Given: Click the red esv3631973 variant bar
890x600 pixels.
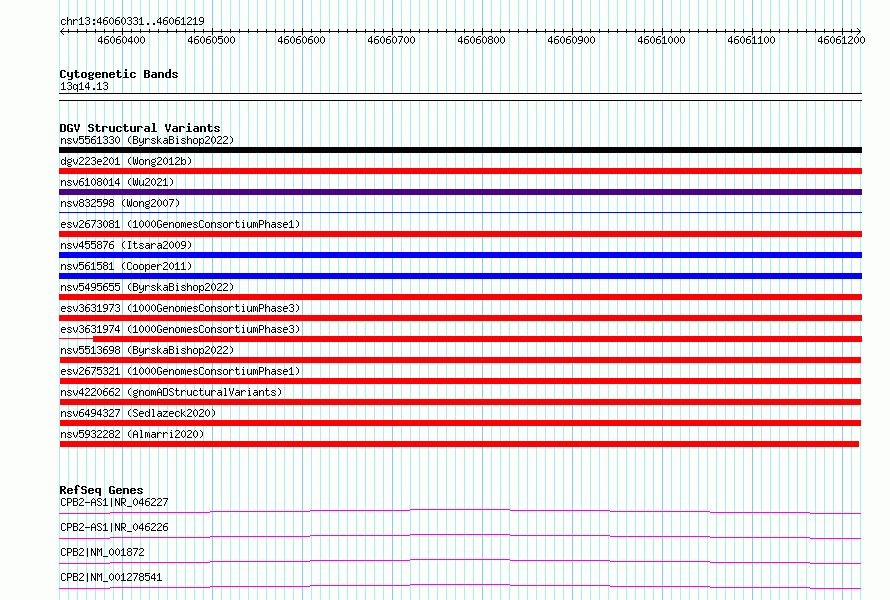Looking at the screenshot, I should point(460,318).
